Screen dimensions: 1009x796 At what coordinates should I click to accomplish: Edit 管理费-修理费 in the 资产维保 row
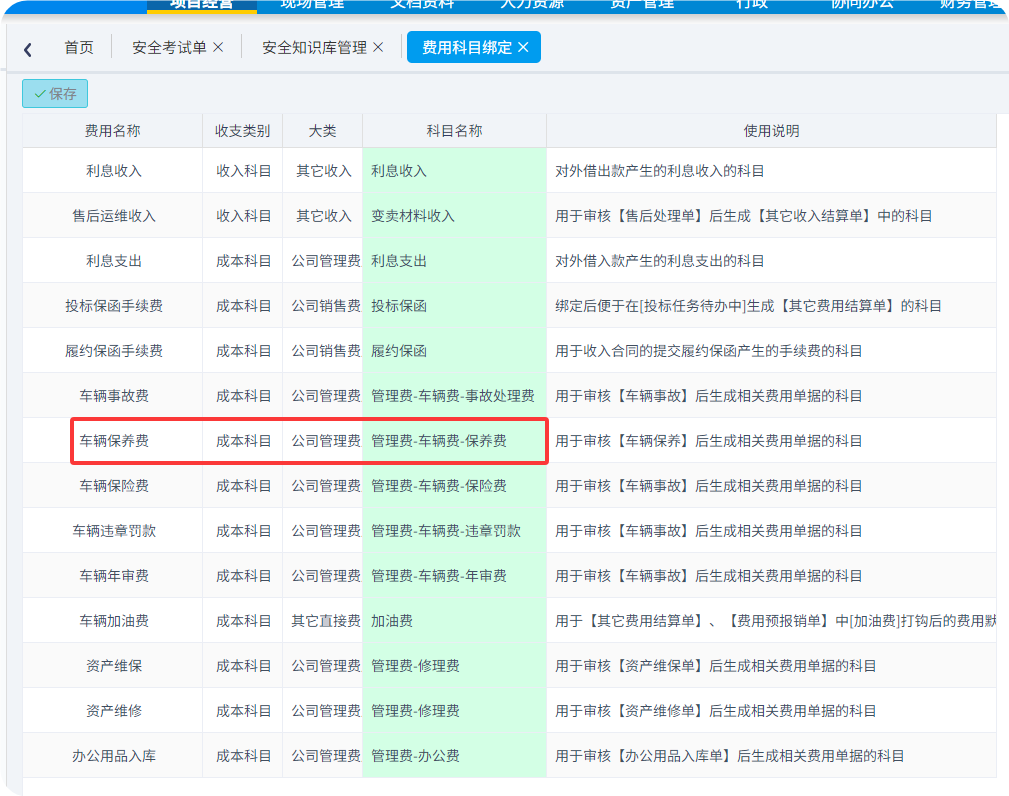point(454,666)
